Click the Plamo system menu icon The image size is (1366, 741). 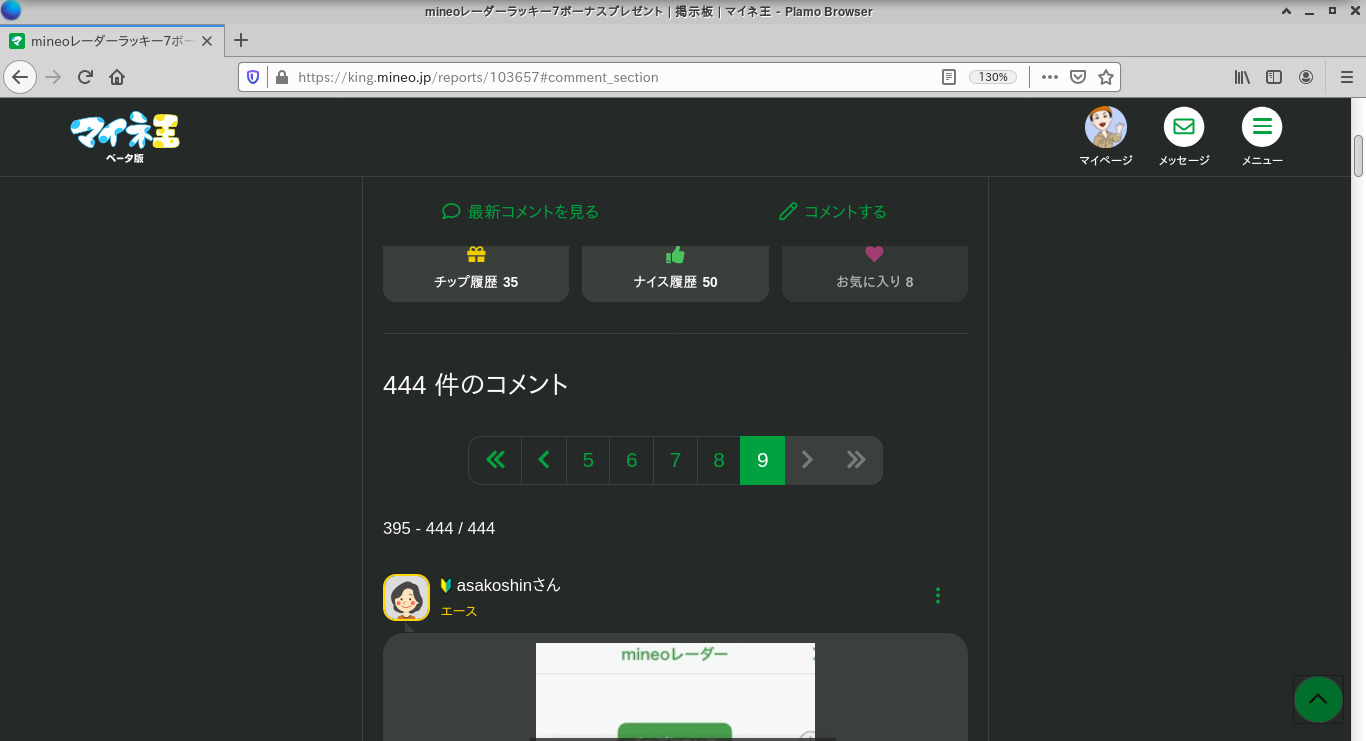(11, 11)
